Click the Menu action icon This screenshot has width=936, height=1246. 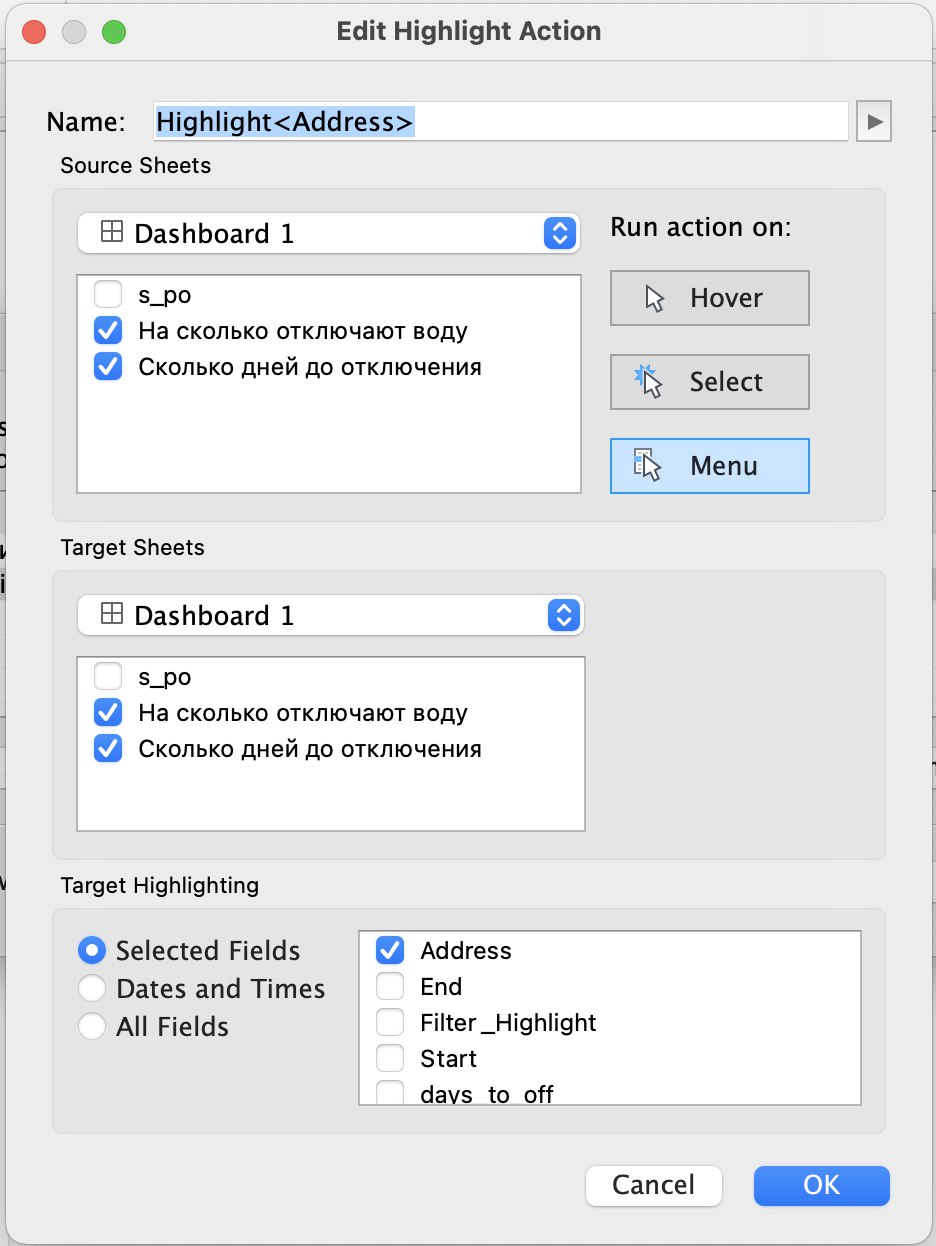click(648, 466)
